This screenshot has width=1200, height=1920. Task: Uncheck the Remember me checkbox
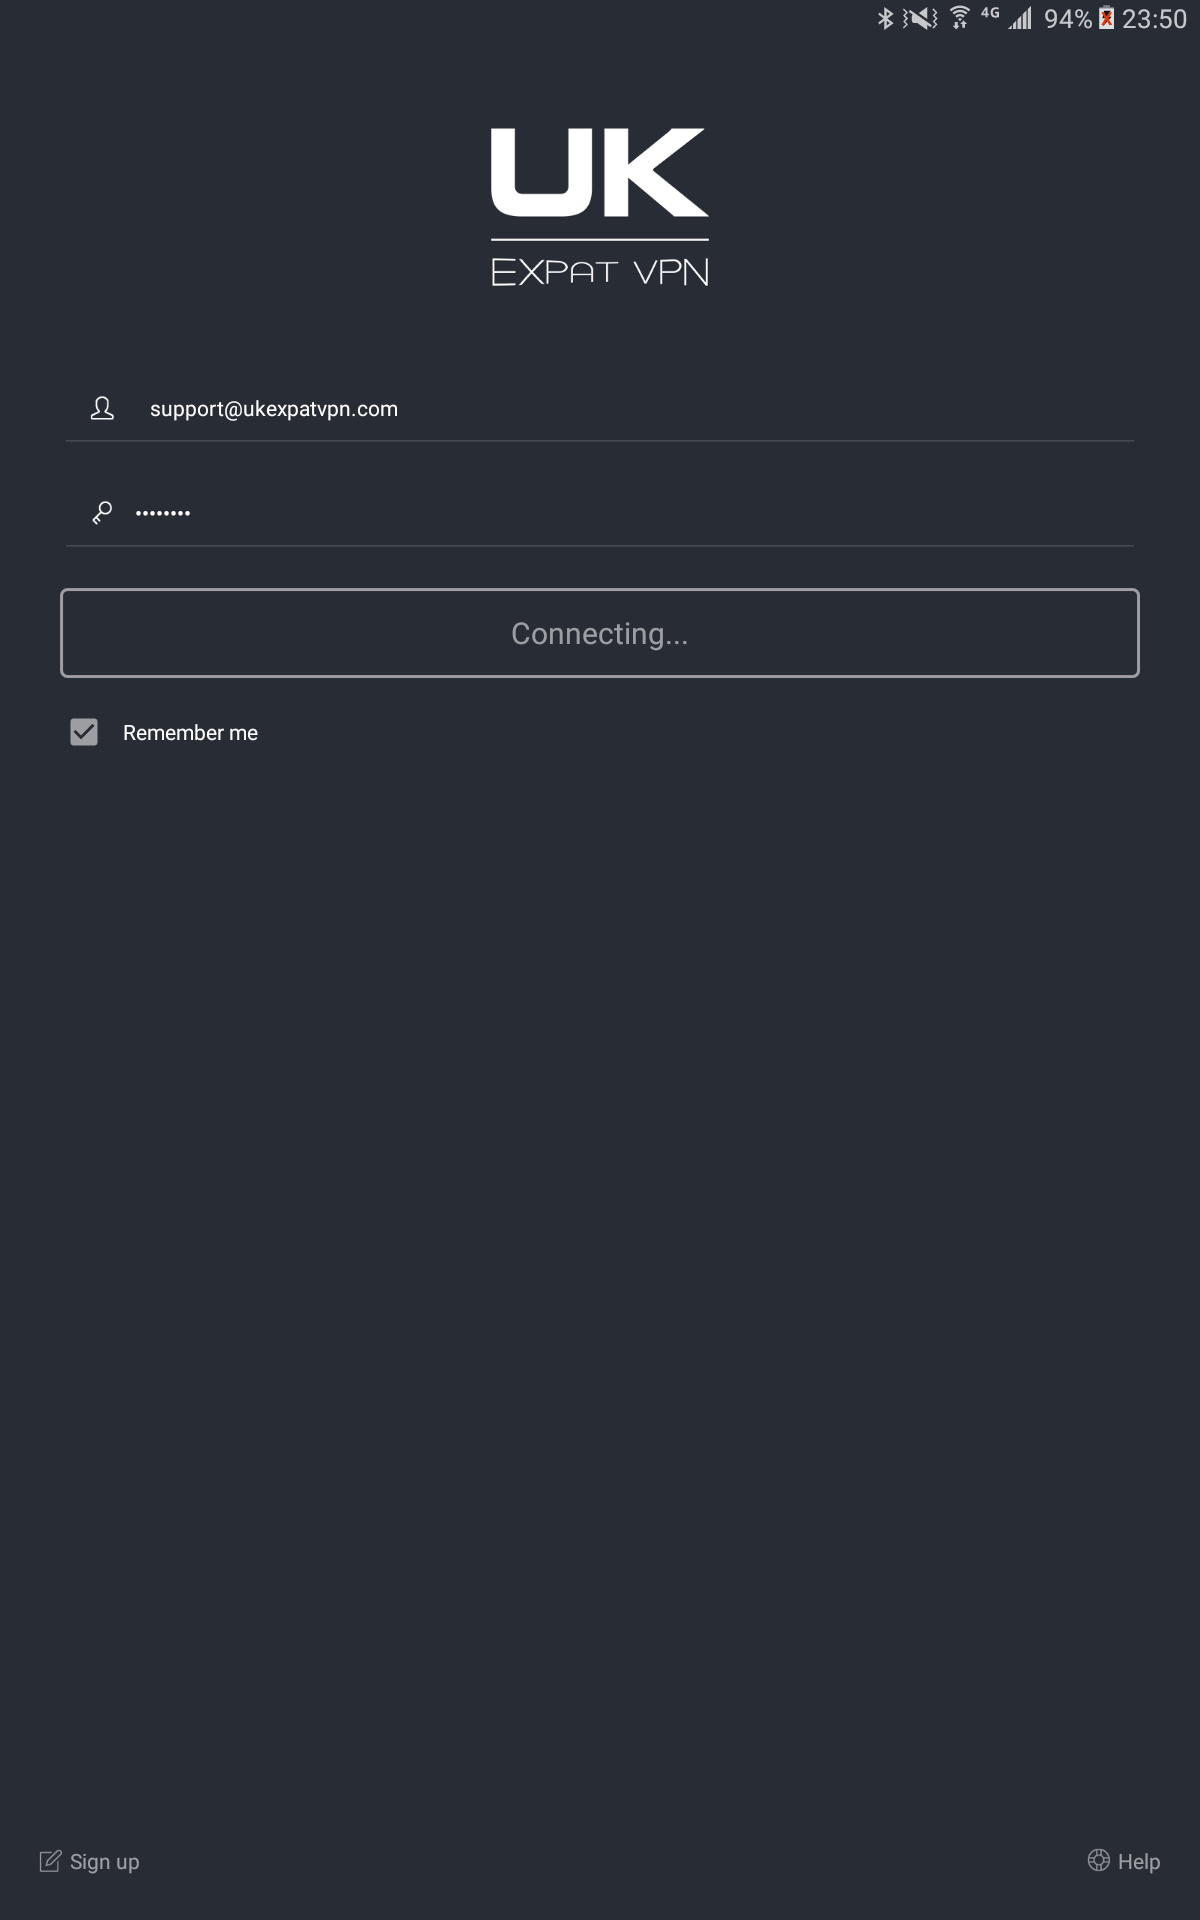tap(84, 732)
